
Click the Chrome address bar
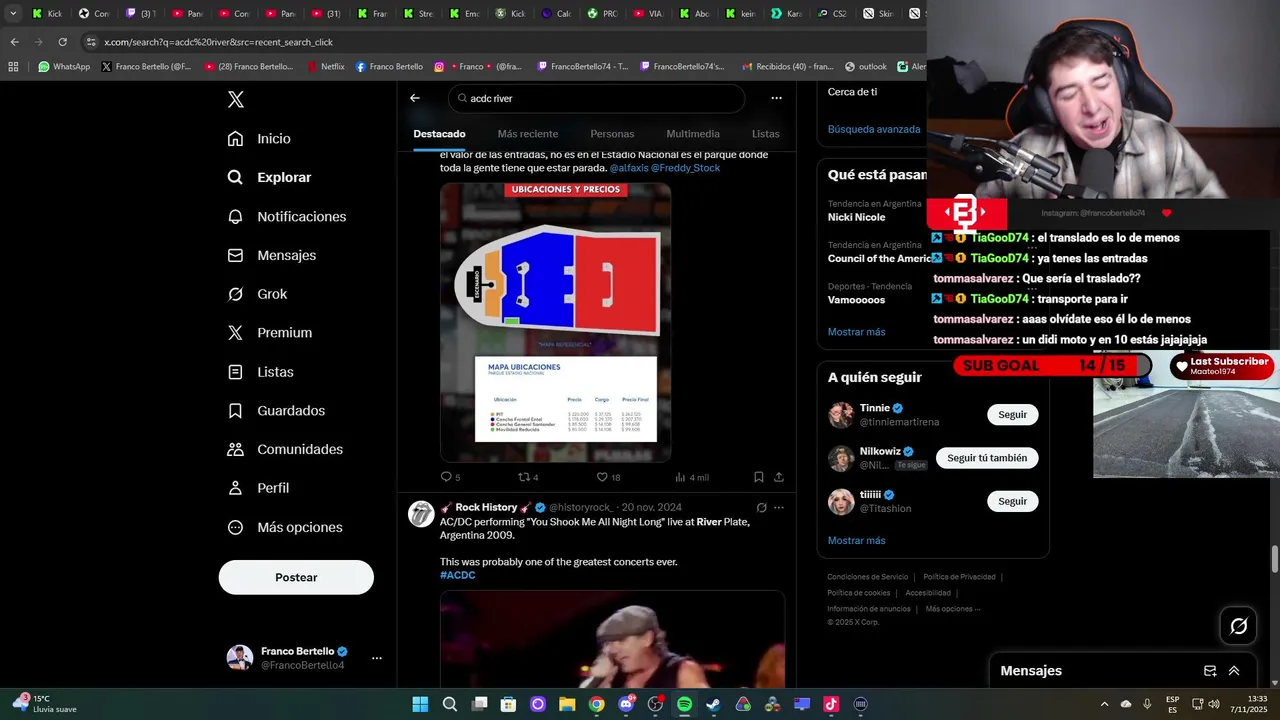coord(500,42)
